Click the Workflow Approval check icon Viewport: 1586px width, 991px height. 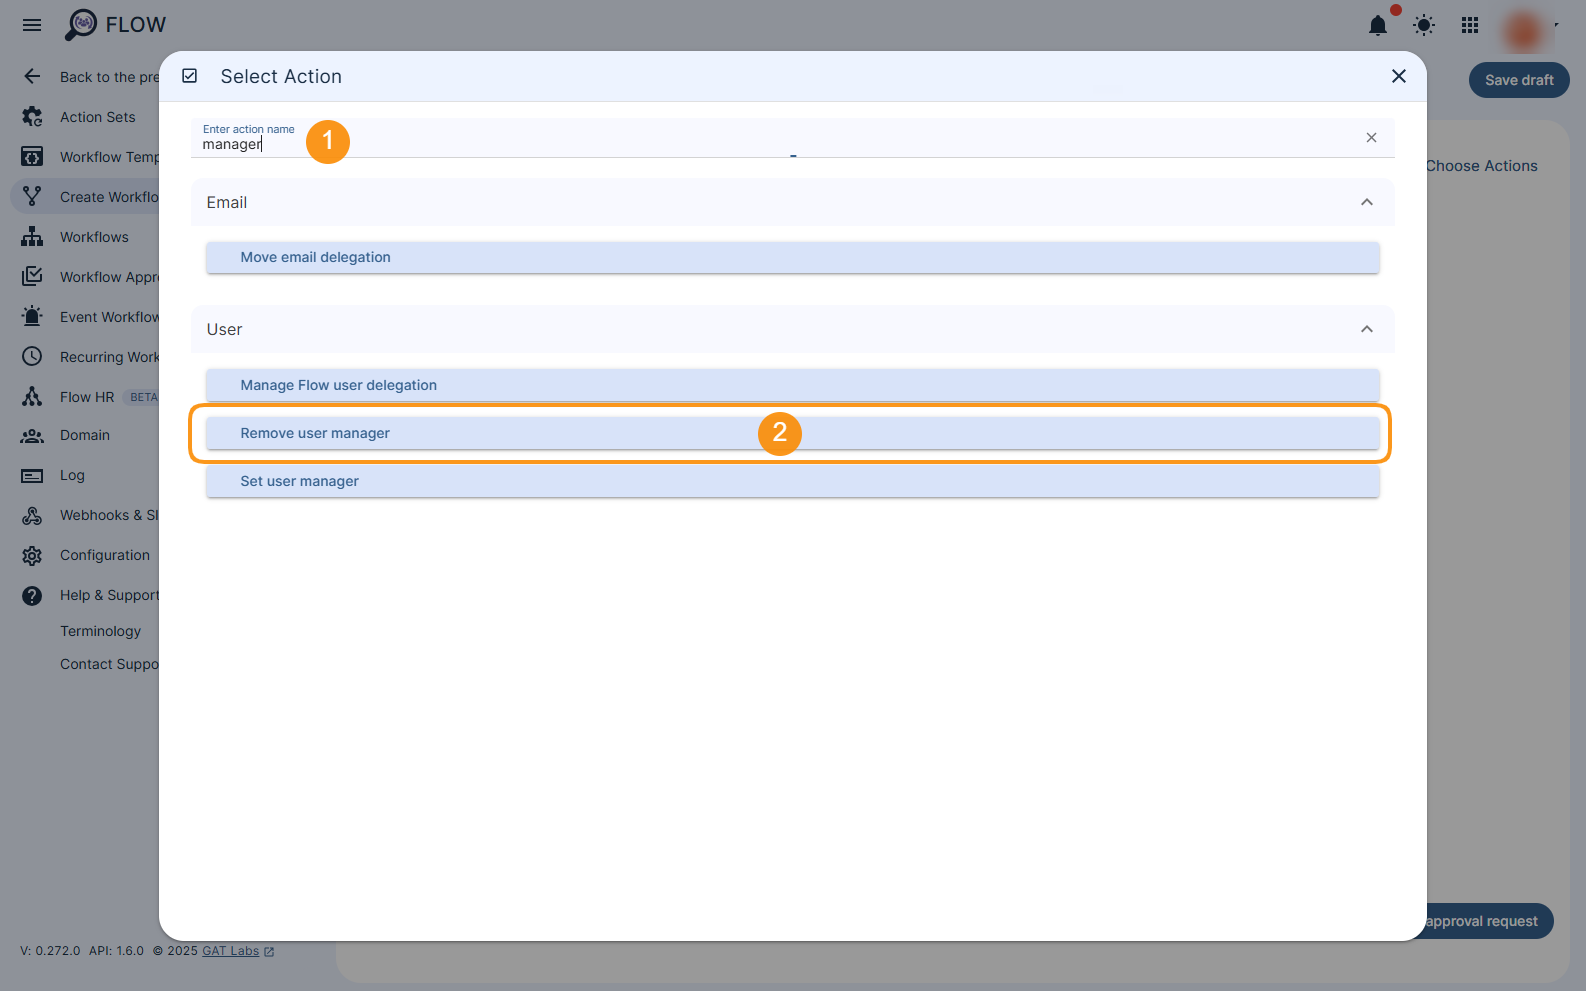pyautogui.click(x=32, y=277)
